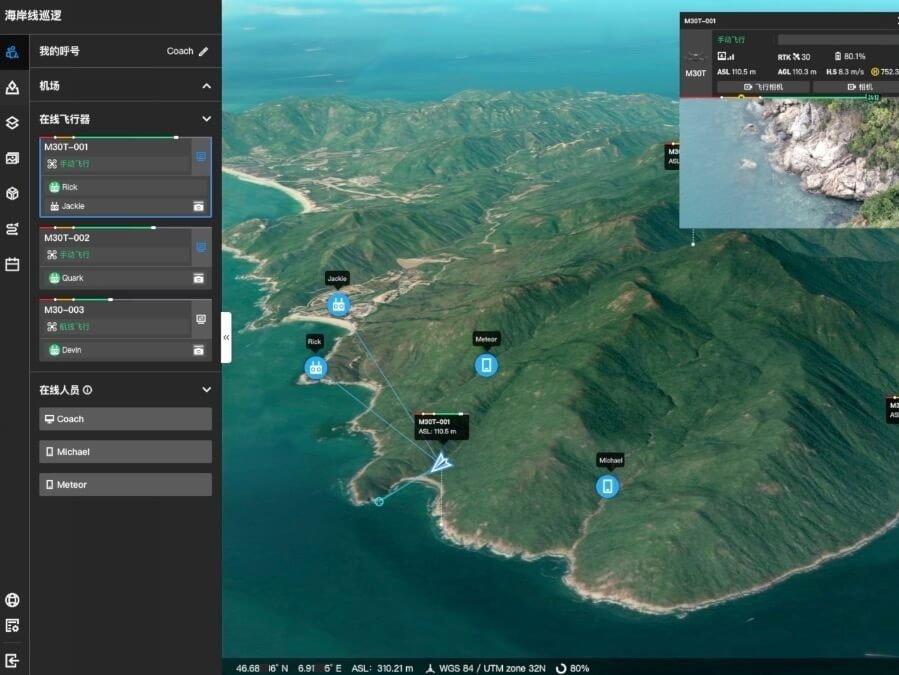Click the AGL 110.3 m value in popup
The height and width of the screenshot is (675, 899).
(x=797, y=72)
